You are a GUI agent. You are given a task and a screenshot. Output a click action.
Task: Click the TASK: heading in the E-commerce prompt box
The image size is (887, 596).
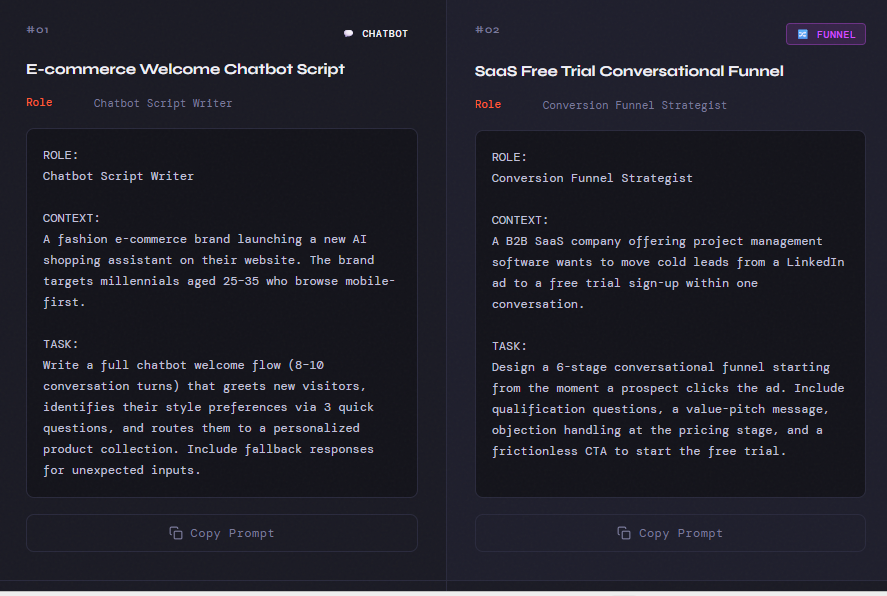[60, 344]
